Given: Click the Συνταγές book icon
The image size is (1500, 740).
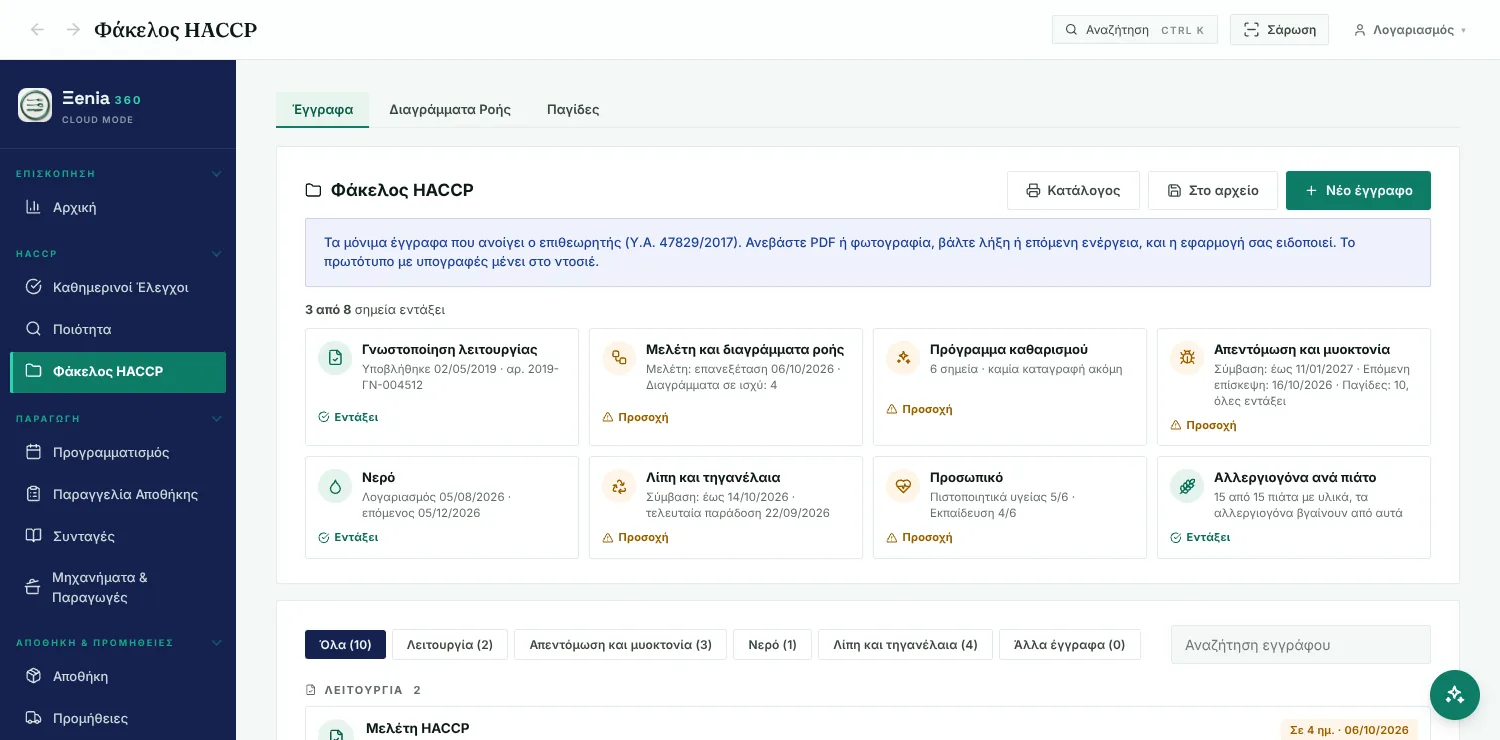Looking at the screenshot, I should point(33,536).
